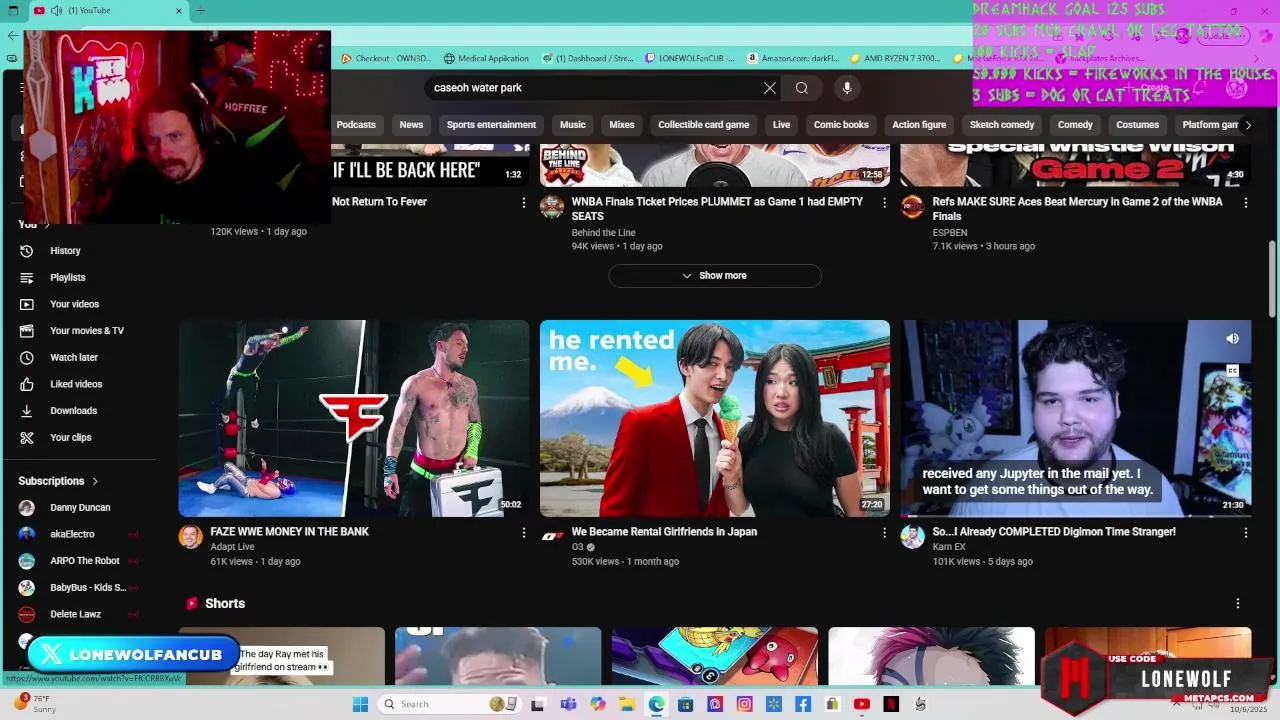
Task: Open options for Digimon Time Stranger video
Action: [x=1245, y=533]
